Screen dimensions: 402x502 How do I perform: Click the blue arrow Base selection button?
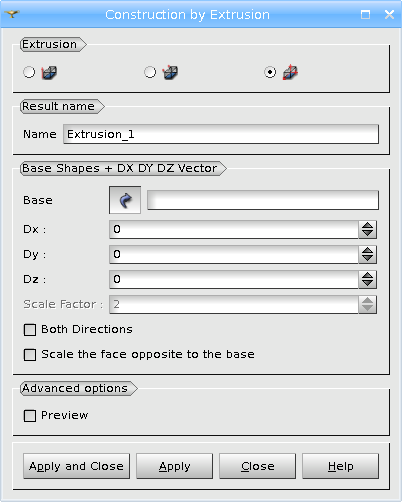pyautogui.click(x=125, y=200)
